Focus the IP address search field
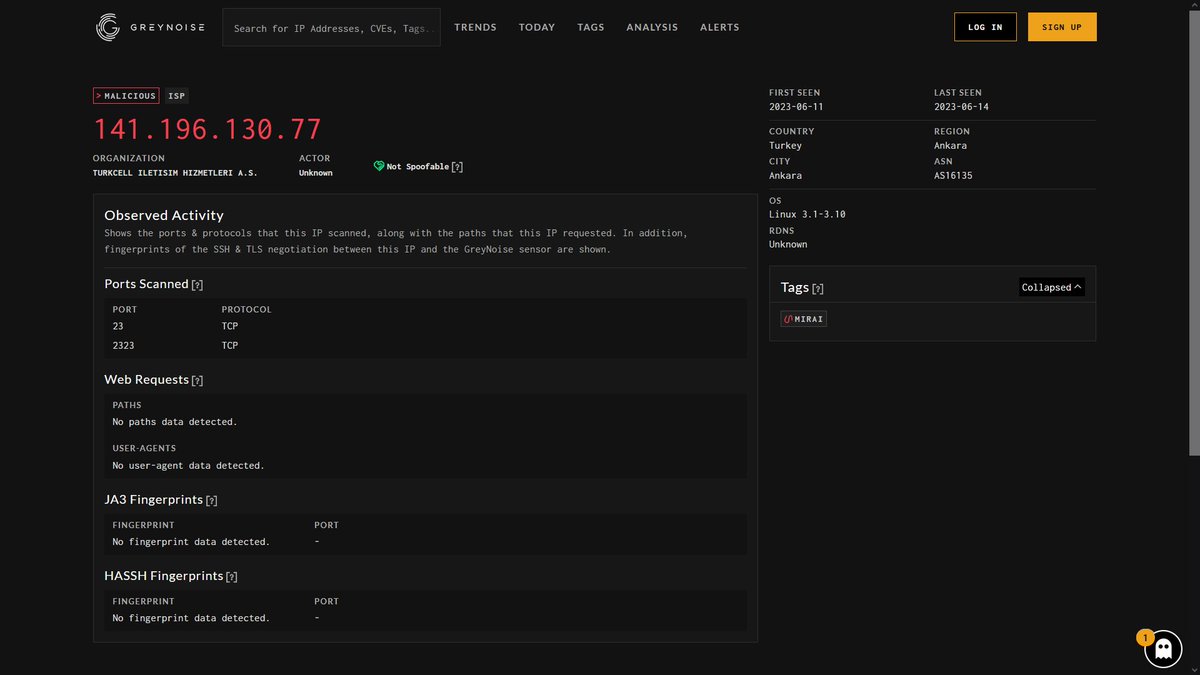 331,28
